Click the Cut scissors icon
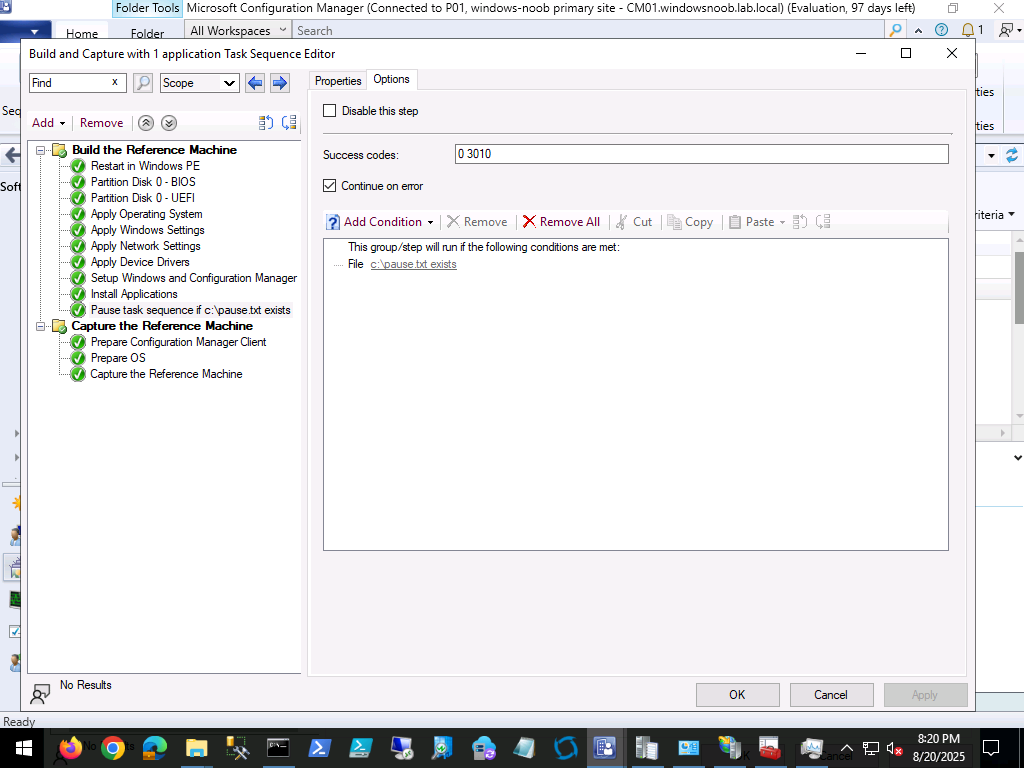Viewport: 1024px width, 768px height. [x=621, y=222]
